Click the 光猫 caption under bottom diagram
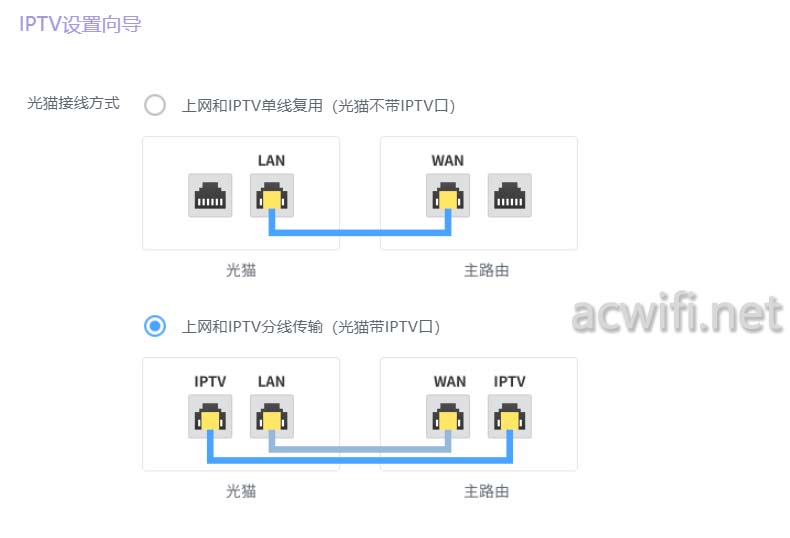 point(241,491)
